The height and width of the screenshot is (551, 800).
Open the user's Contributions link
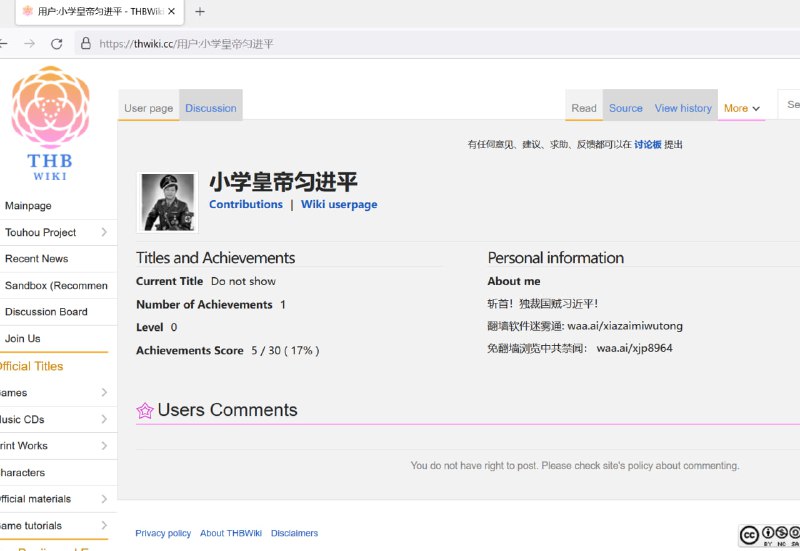pyautogui.click(x=246, y=204)
